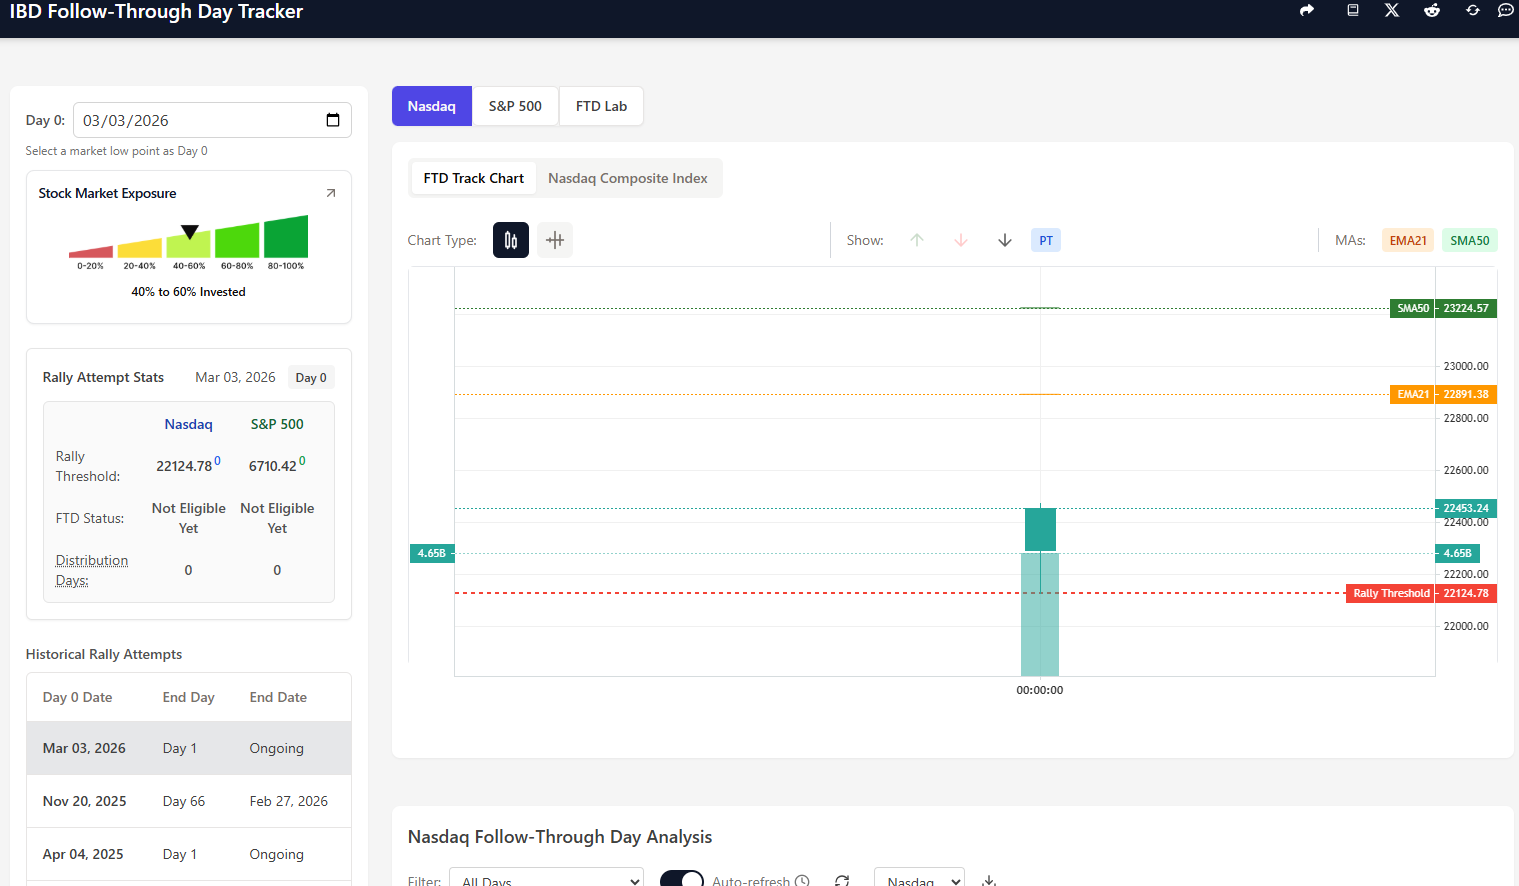This screenshot has width=1519, height=886.
Task: Select the Nasdaq Composite Index chart tab
Action: [627, 178]
